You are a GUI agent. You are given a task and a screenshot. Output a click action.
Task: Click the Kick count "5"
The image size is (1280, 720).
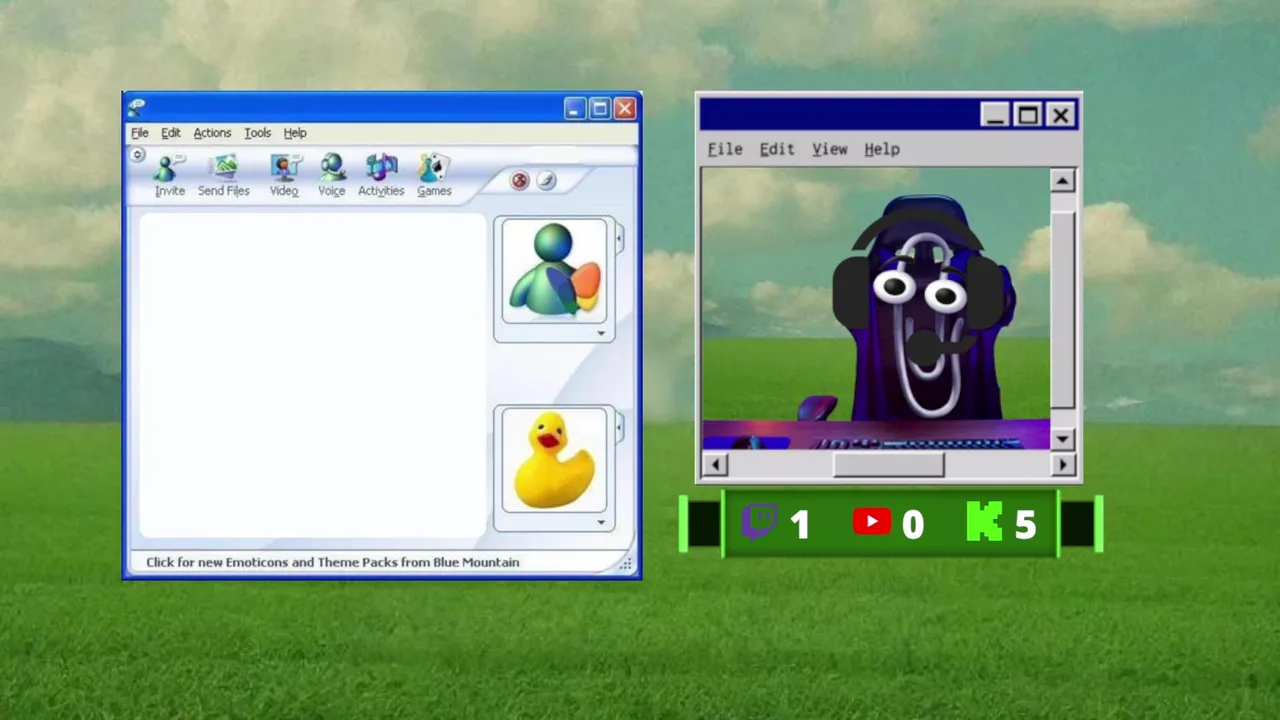[x=1026, y=524]
